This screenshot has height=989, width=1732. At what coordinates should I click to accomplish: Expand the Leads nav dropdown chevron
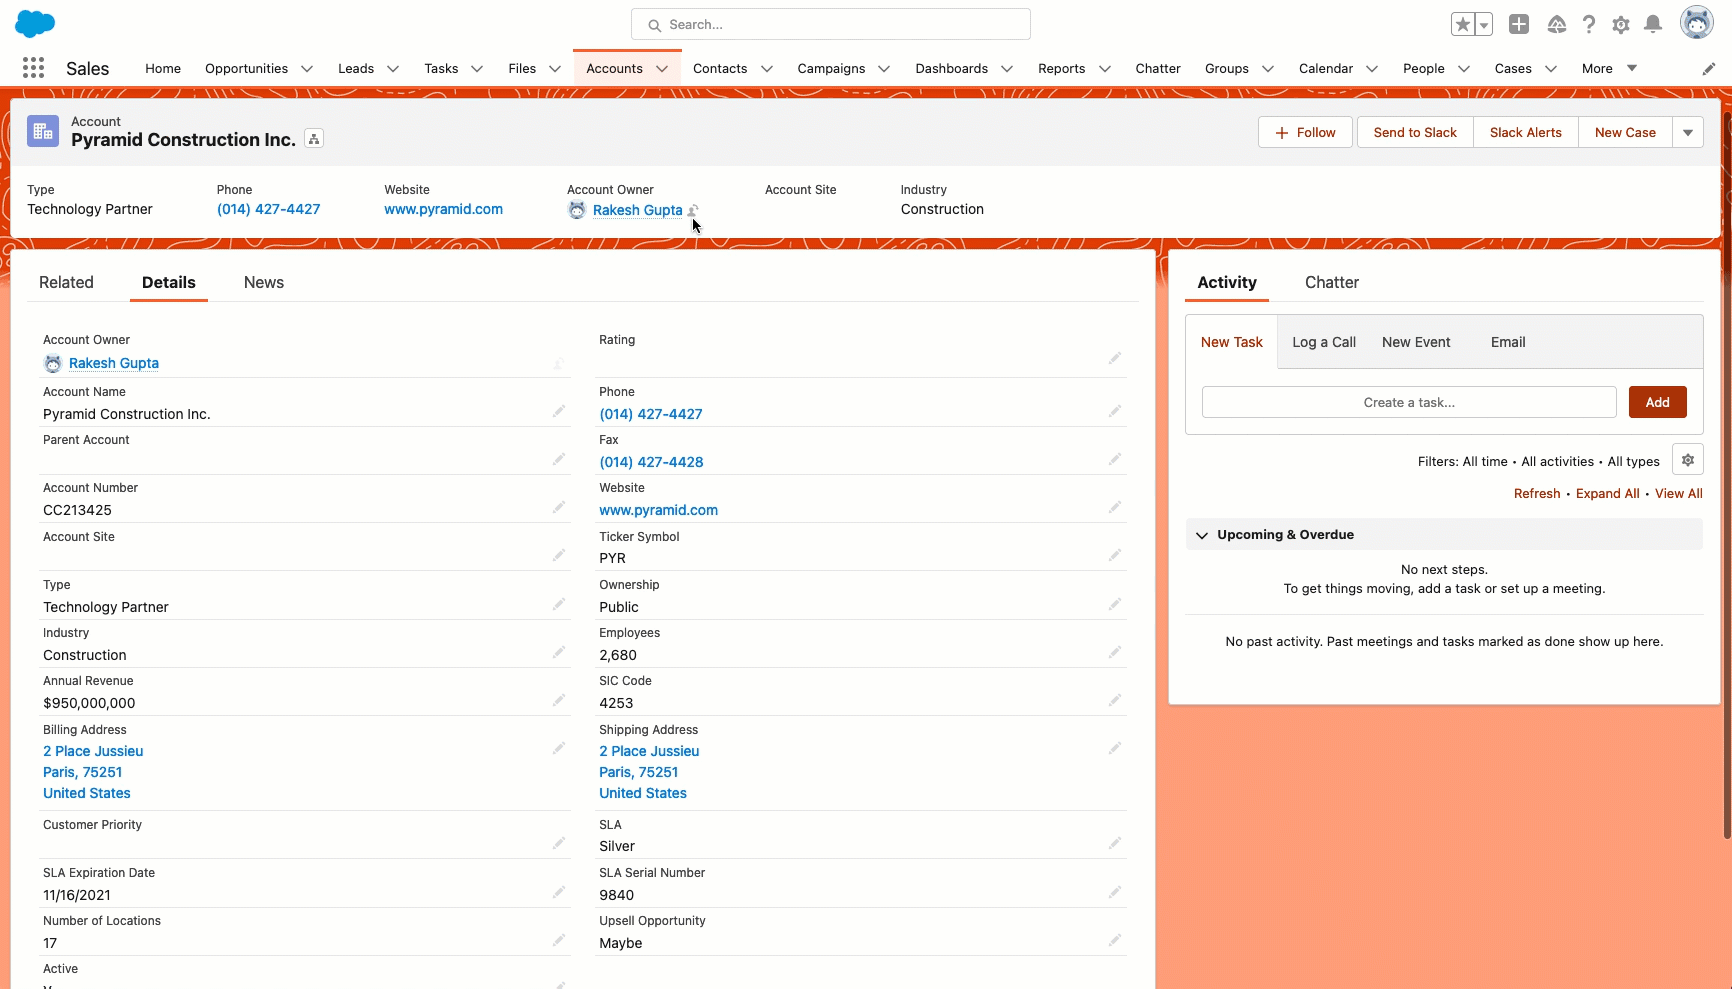(x=393, y=69)
